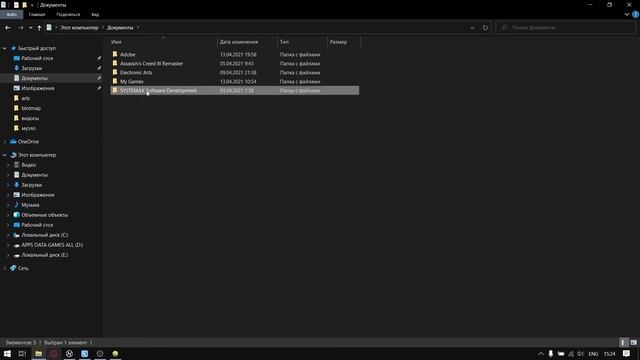The width and height of the screenshot is (640, 360).
Task: Open Task View on the taskbar
Action: (22, 353)
